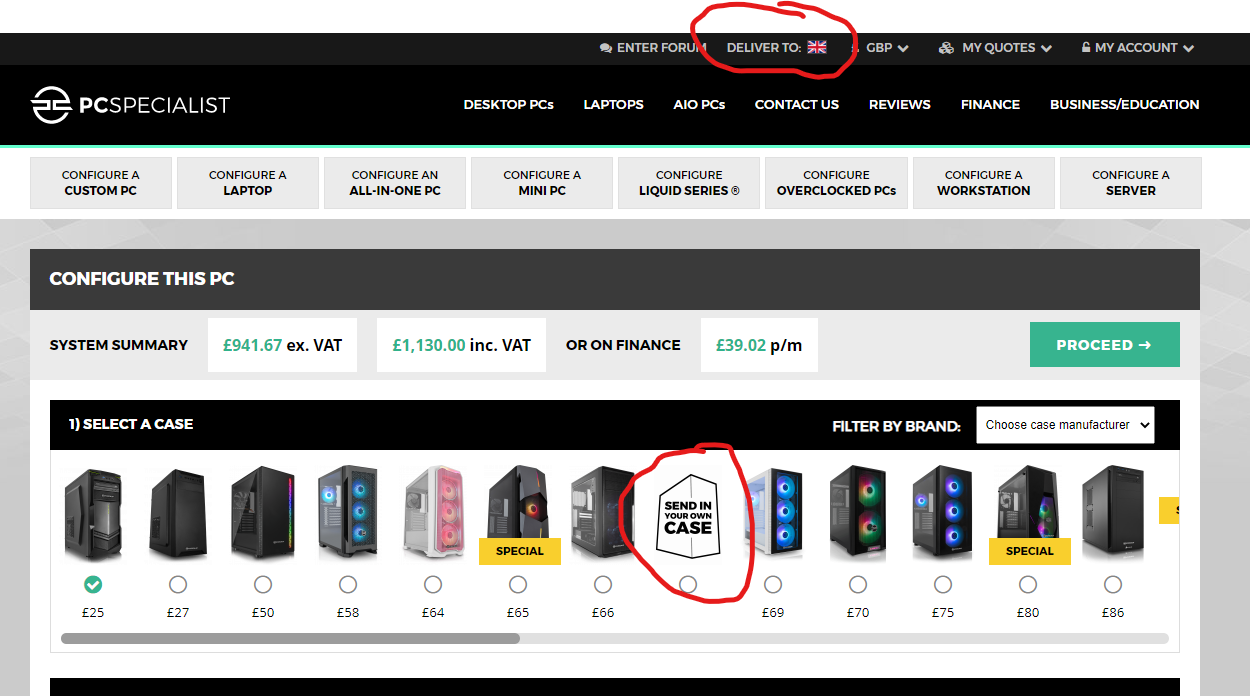This screenshot has width=1250, height=696.
Task: Select the £70 case radio button
Action: click(x=858, y=584)
